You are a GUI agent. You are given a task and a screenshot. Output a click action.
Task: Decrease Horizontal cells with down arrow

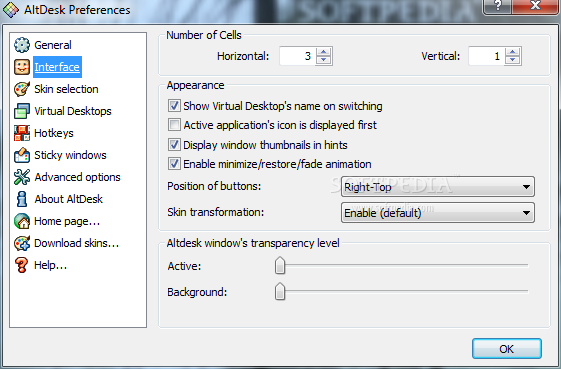(x=323, y=60)
